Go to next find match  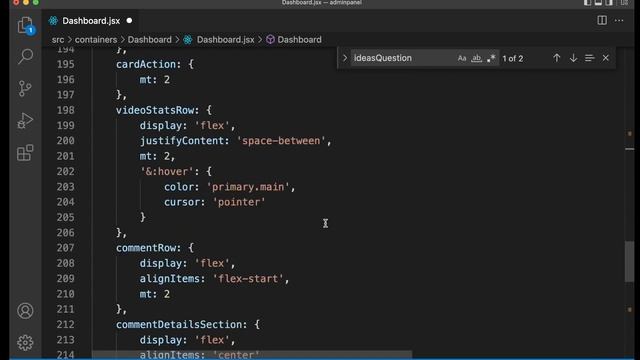click(x=573, y=58)
